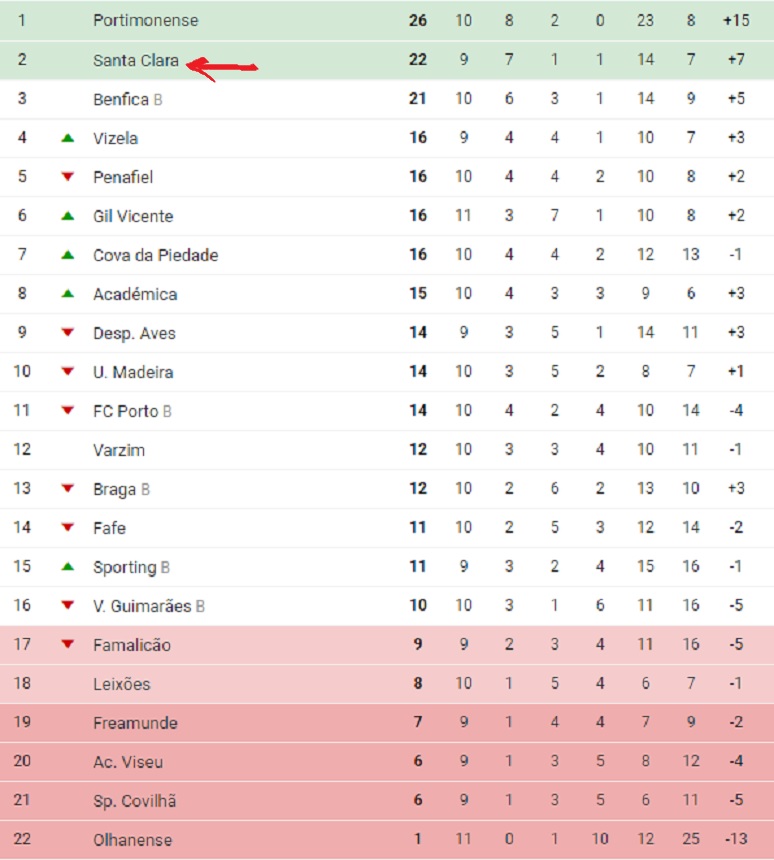
Task: Click the red down arrow beside U. Madeira
Action: point(67,371)
